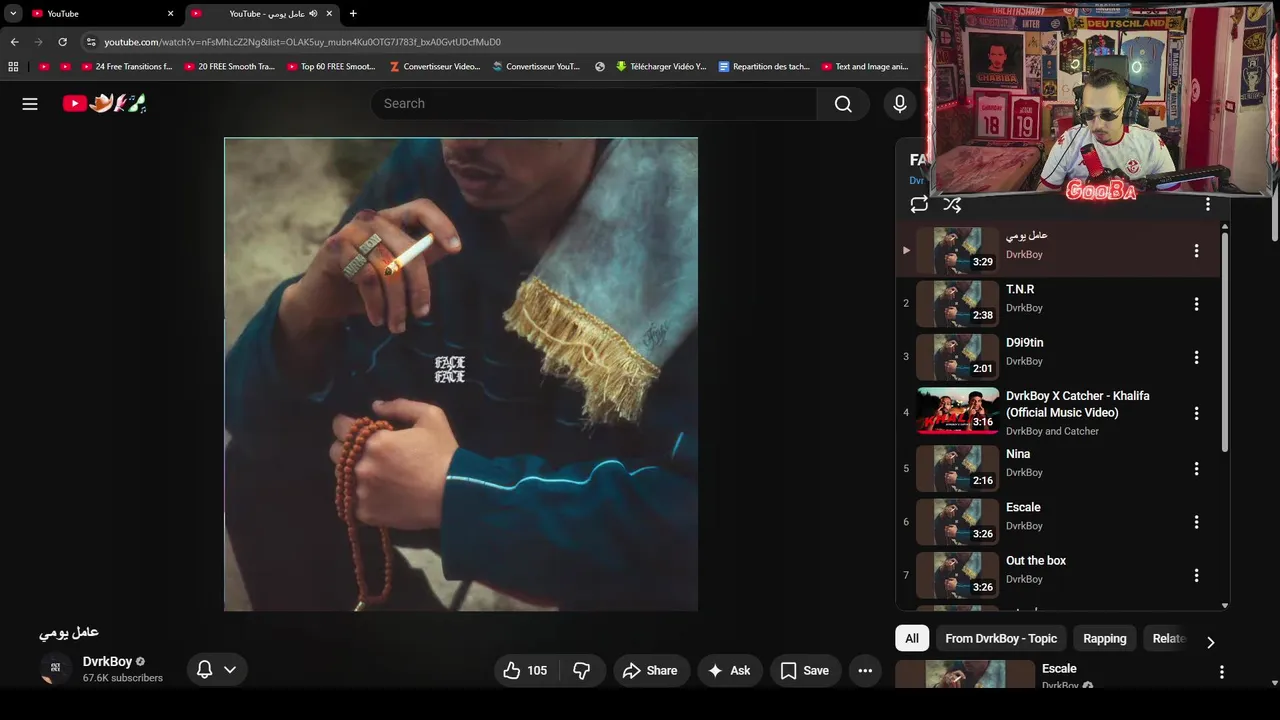This screenshot has width=1280, height=720.
Task: Open 'Convertisseur Video' bookmark
Action: [x=434, y=67]
